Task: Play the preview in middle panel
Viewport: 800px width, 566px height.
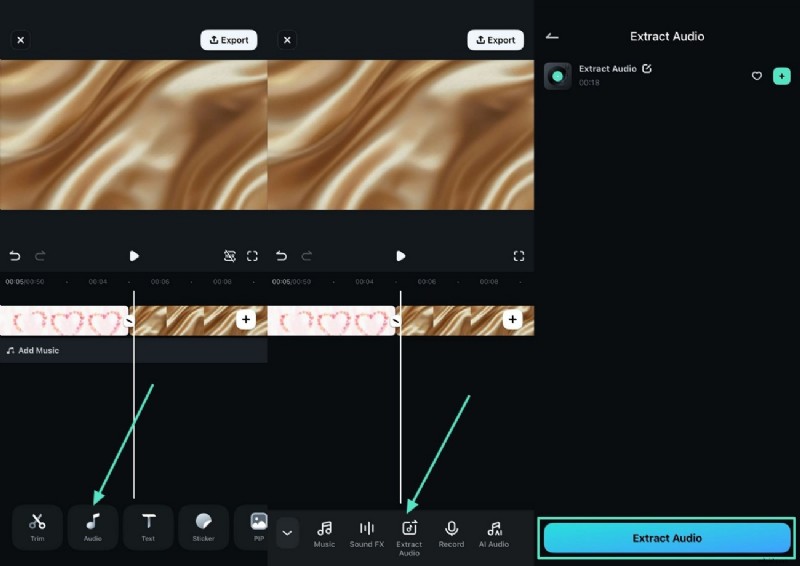Action: (x=401, y=256)
